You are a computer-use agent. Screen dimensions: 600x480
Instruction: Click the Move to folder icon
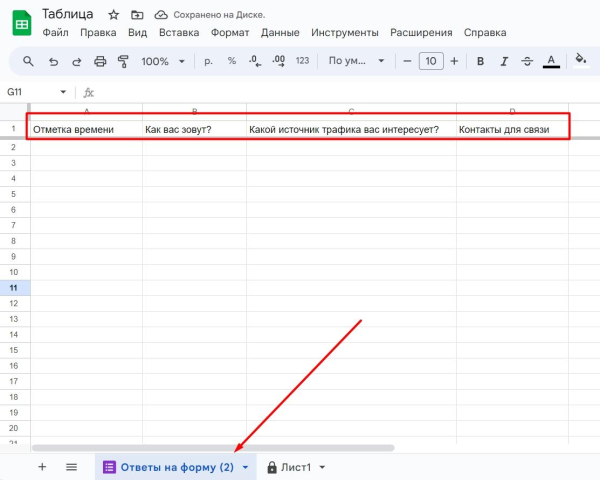tap(135, 15)
